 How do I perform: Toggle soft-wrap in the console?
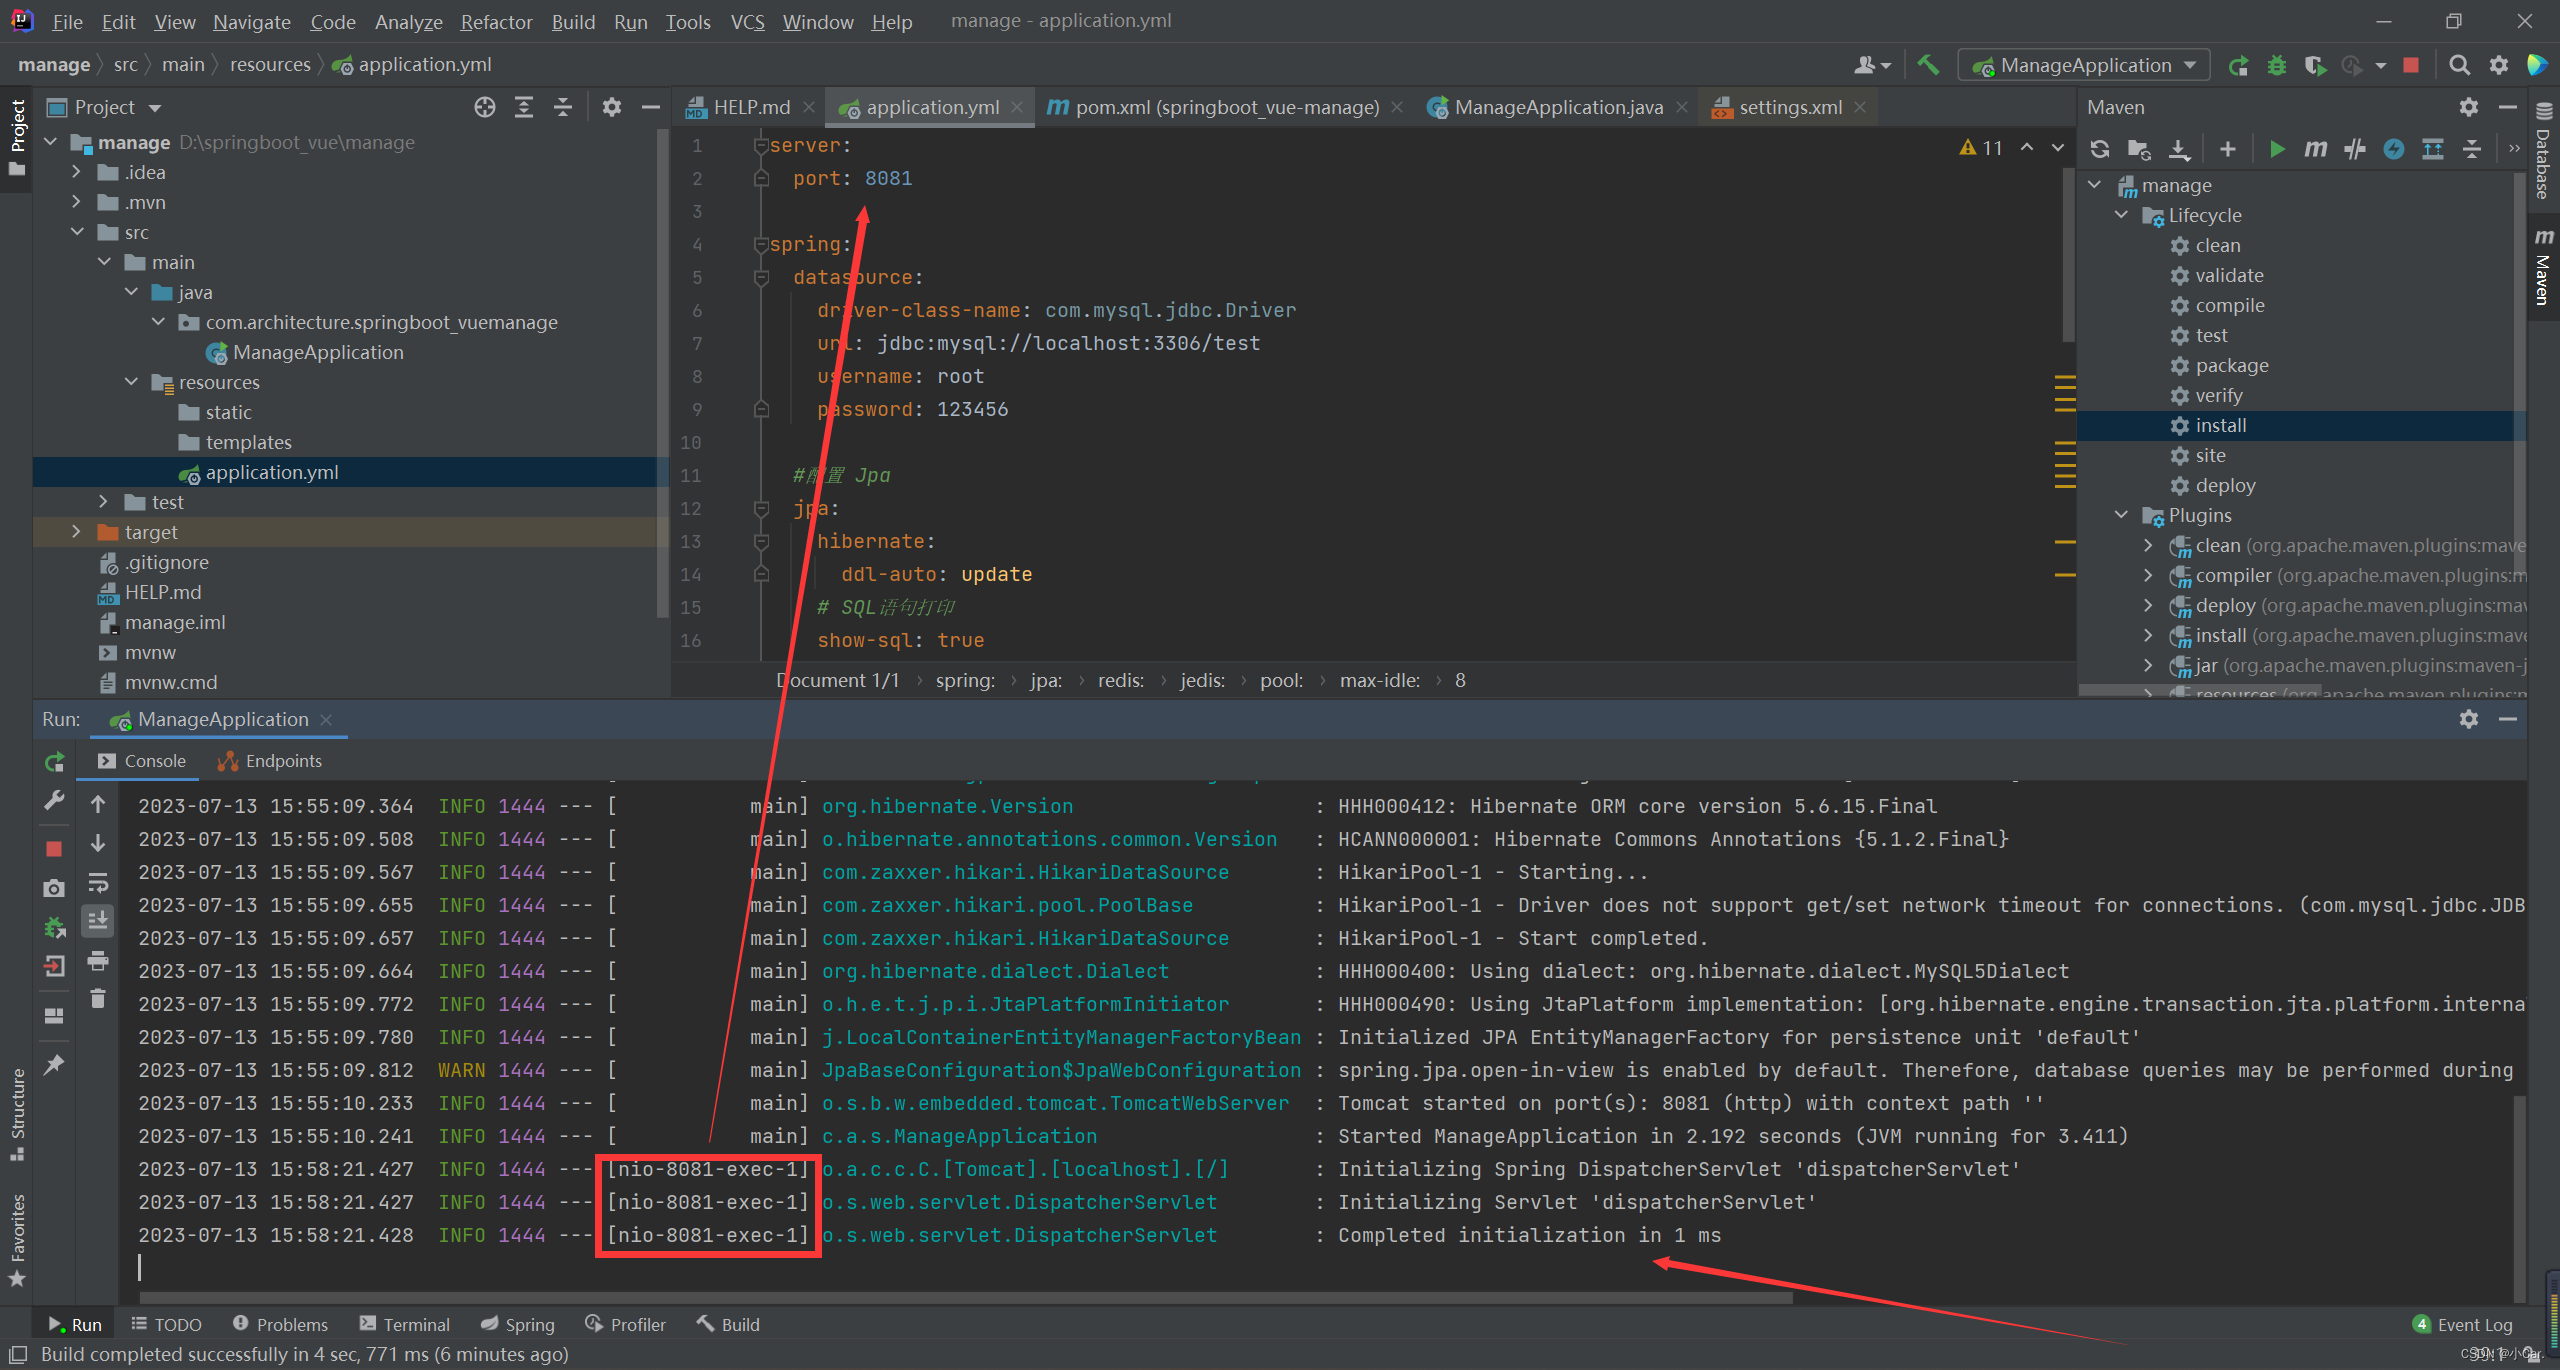pos(98,882)
